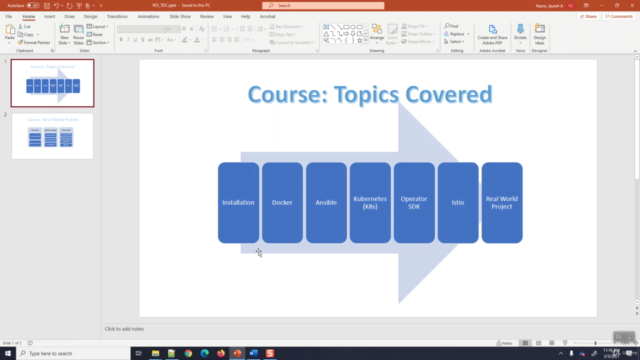Click the Share button

(588, 16)
